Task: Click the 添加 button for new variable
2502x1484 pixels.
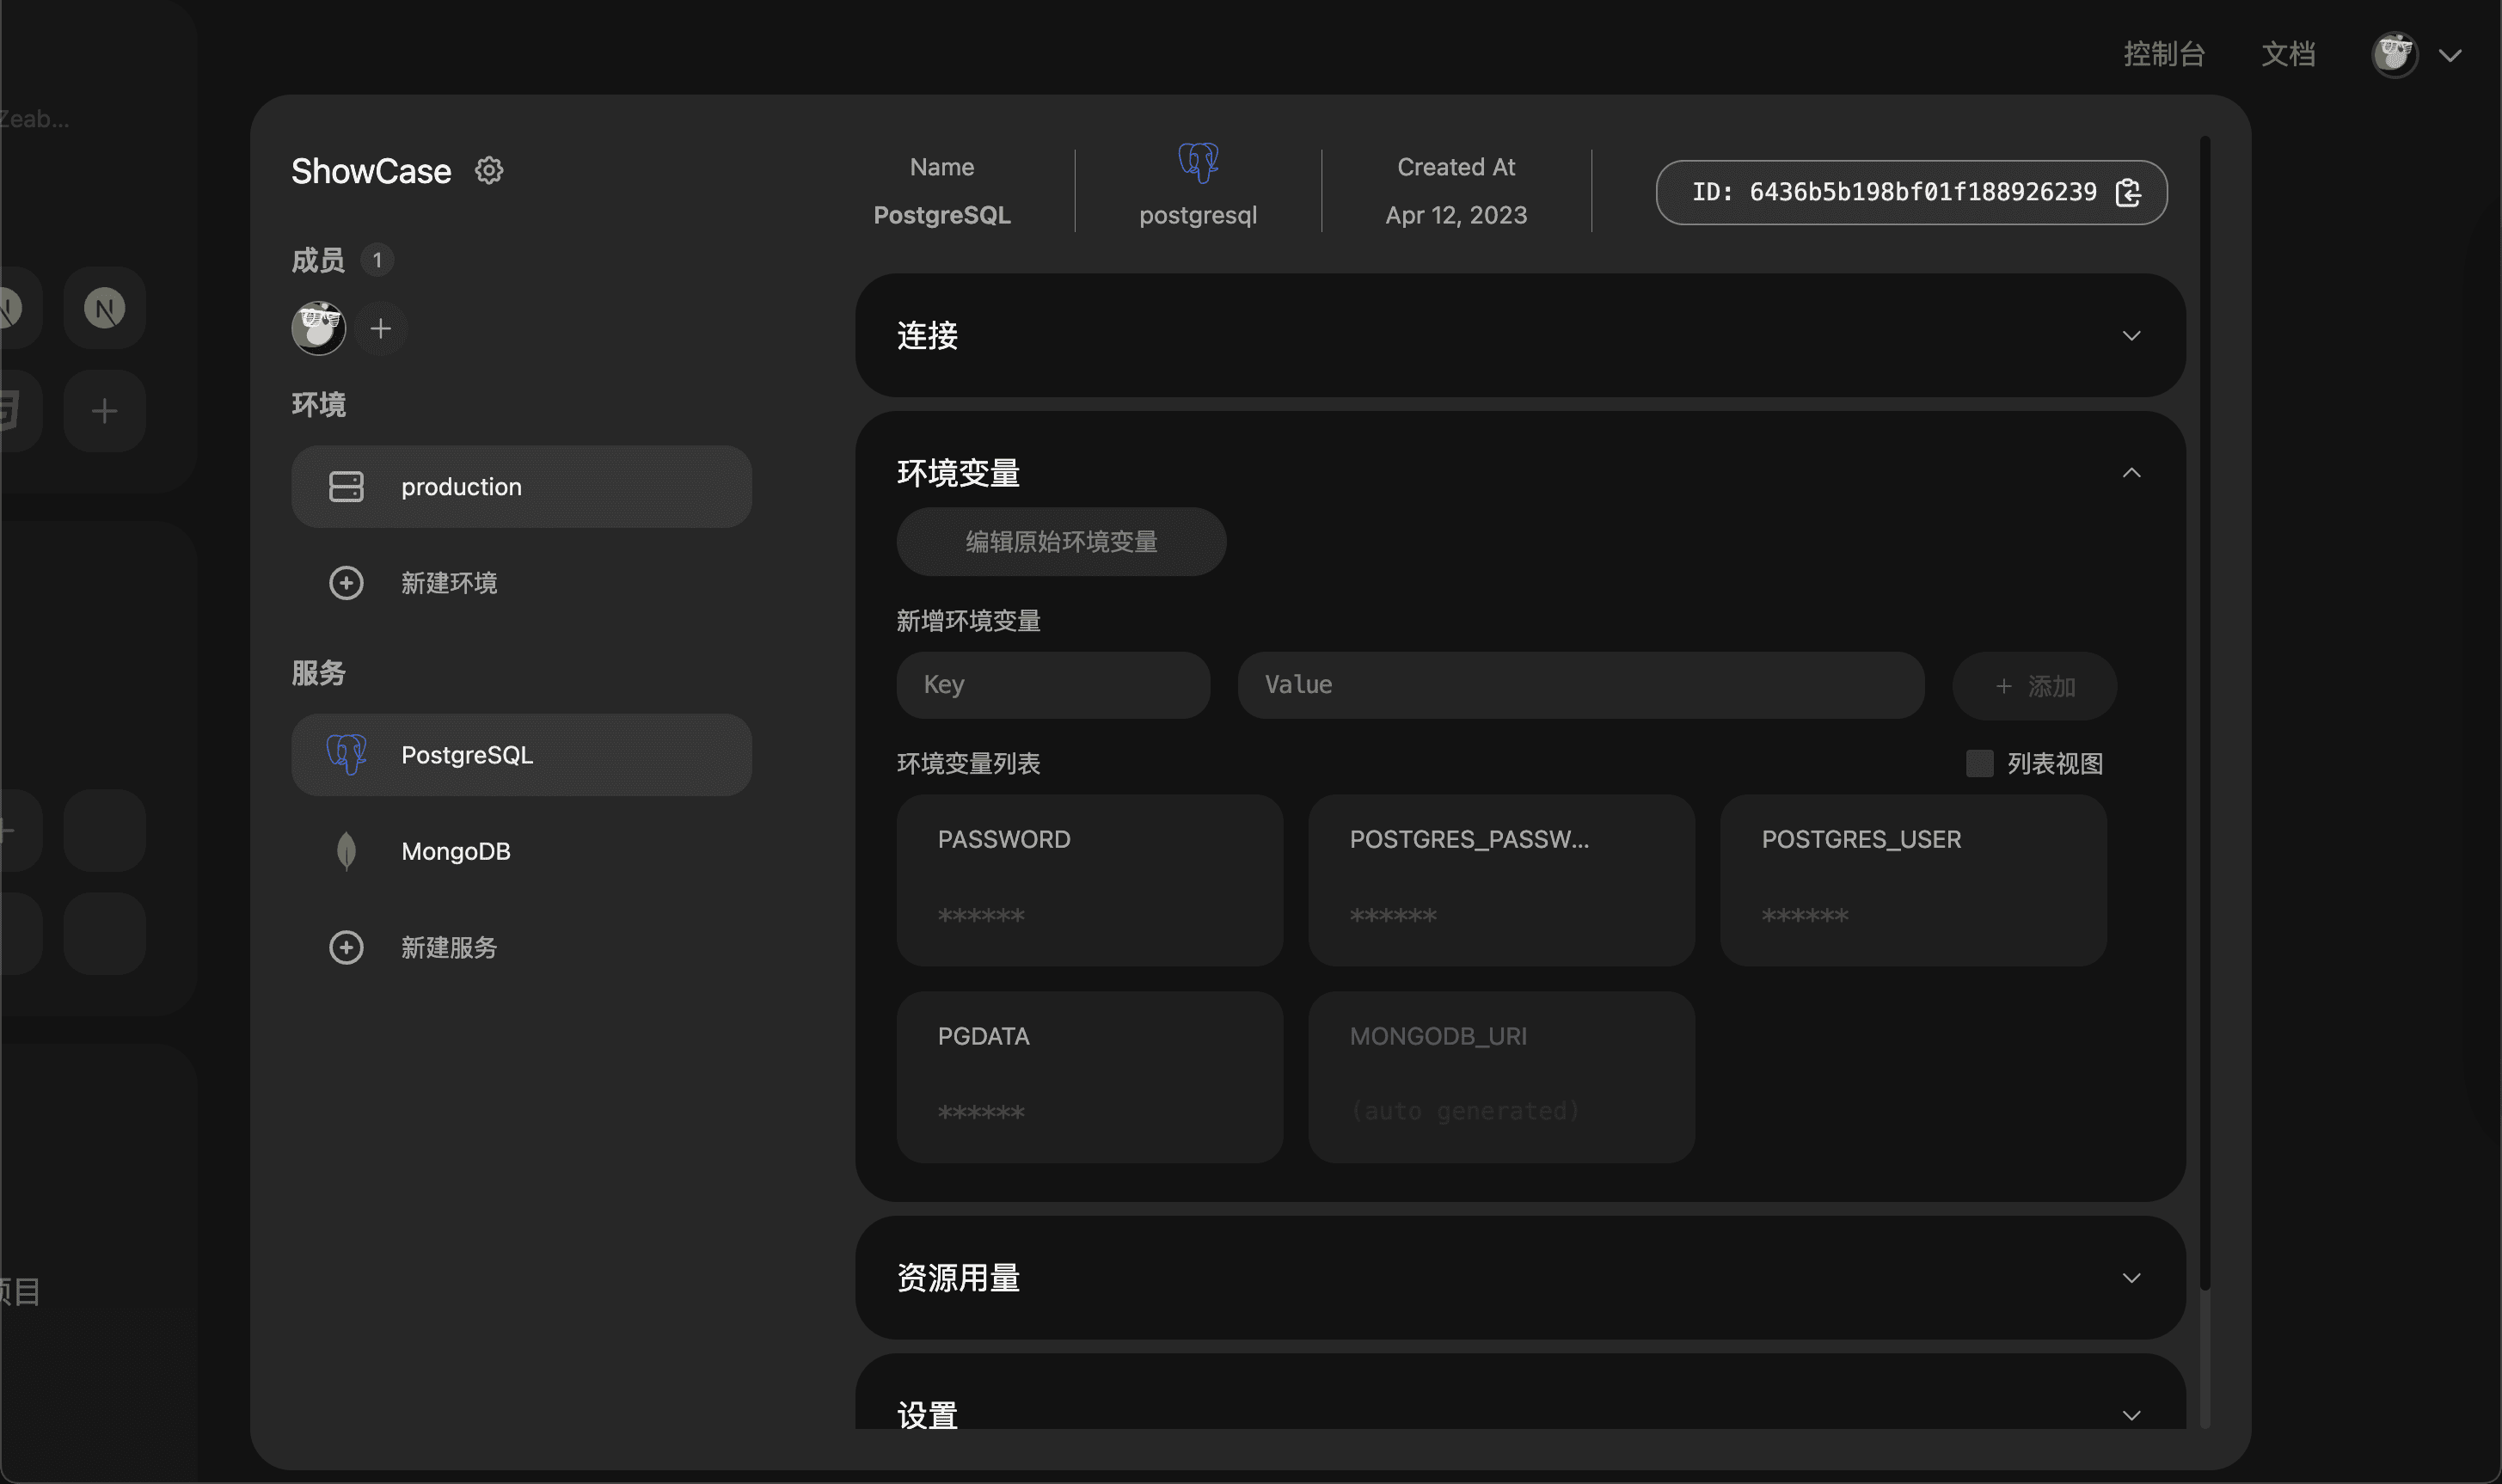Action: pos(2034,685)
